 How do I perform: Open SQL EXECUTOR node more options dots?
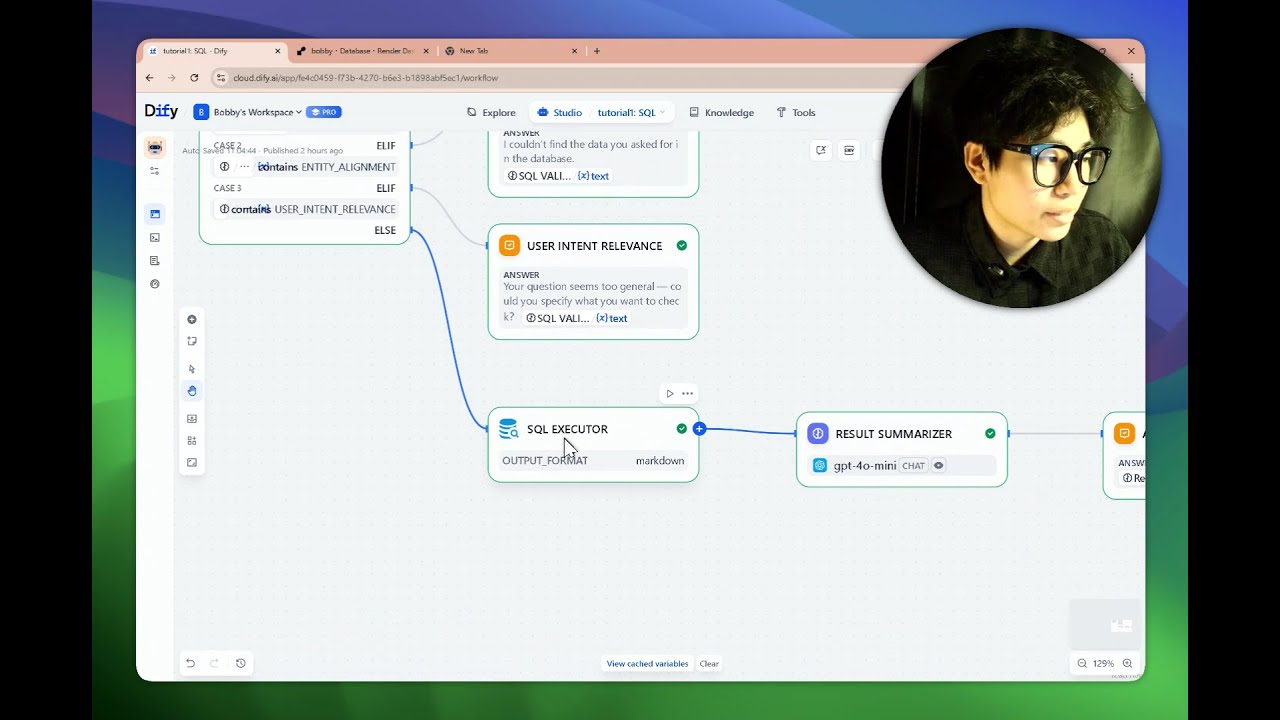coord(687,393)
